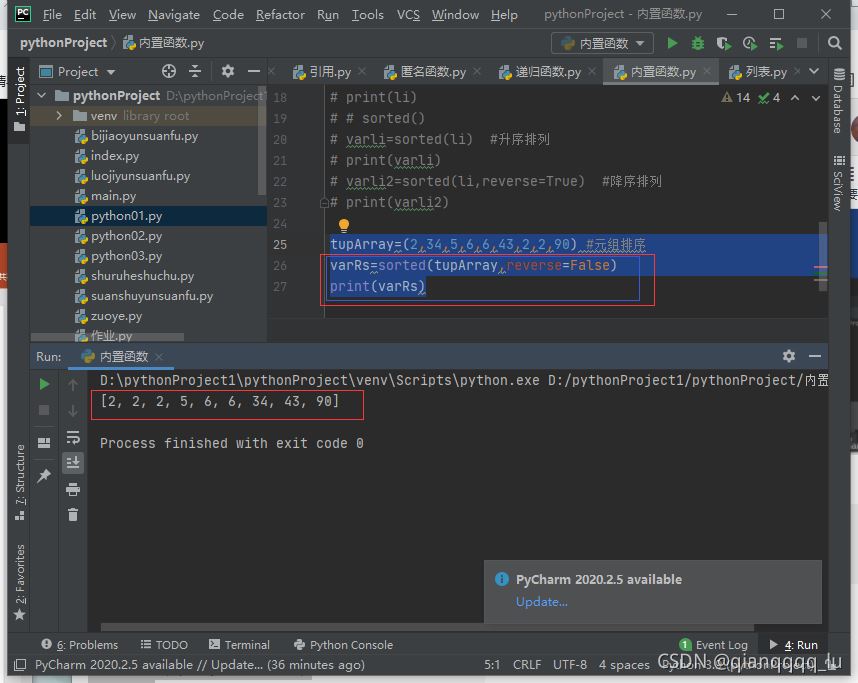Screen dimensions: 858x683
Task: Expand the venv folder in project tree
Action: [x=59, y=116]
